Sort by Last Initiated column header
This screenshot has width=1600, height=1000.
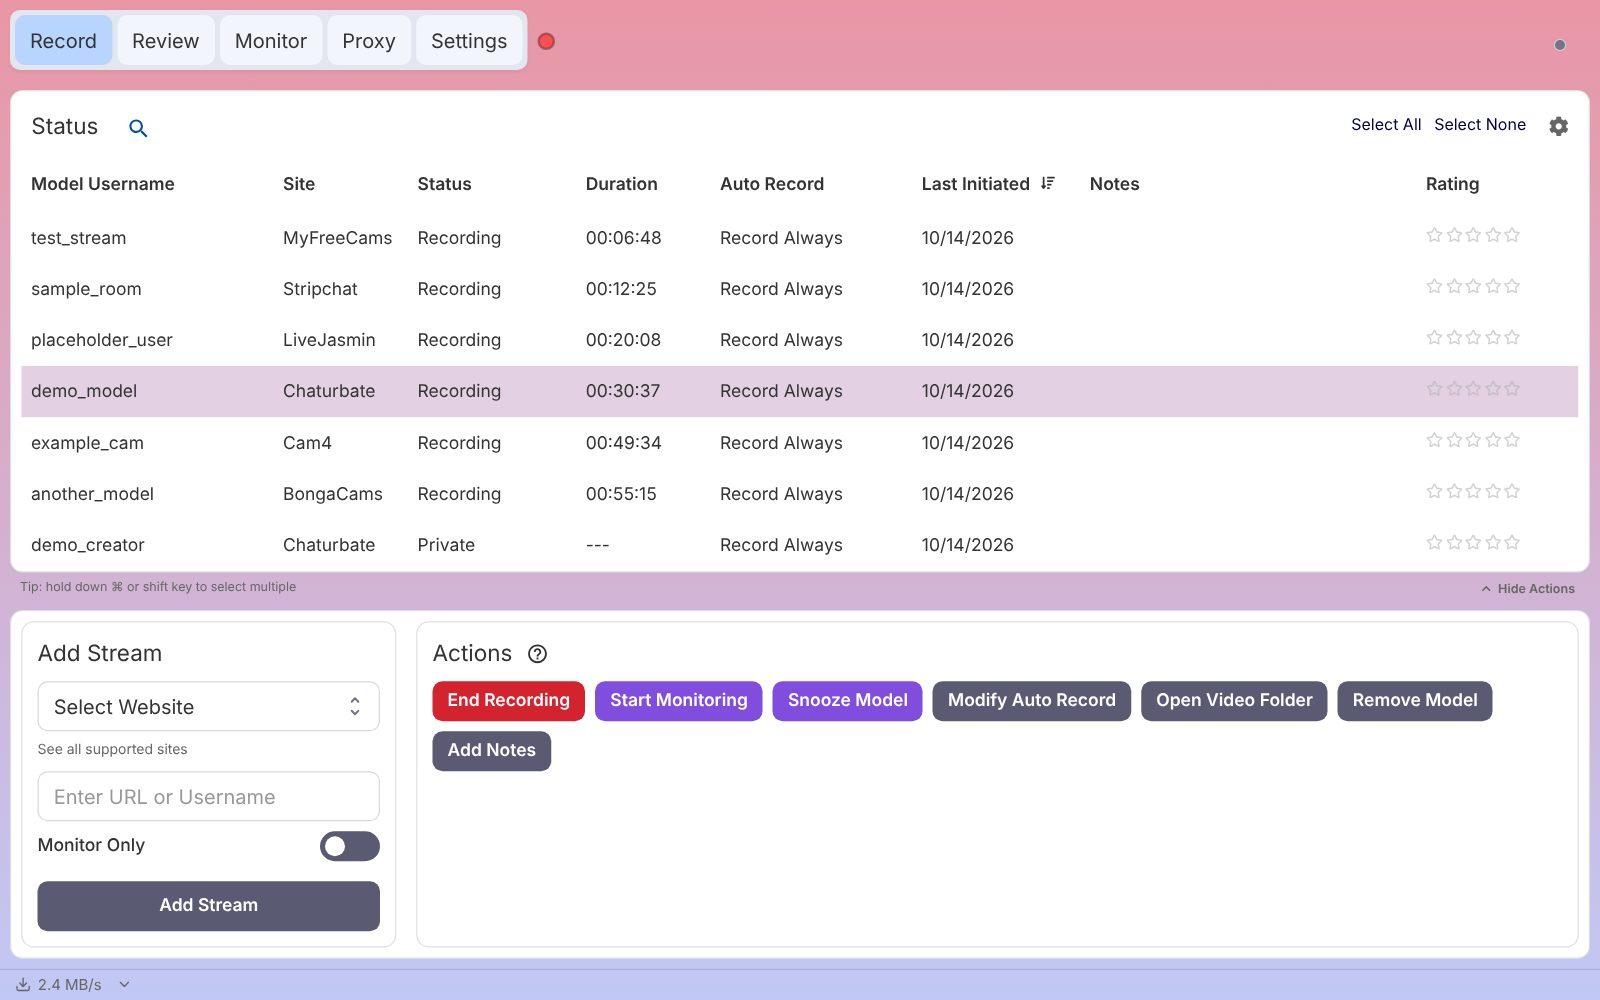975,184
